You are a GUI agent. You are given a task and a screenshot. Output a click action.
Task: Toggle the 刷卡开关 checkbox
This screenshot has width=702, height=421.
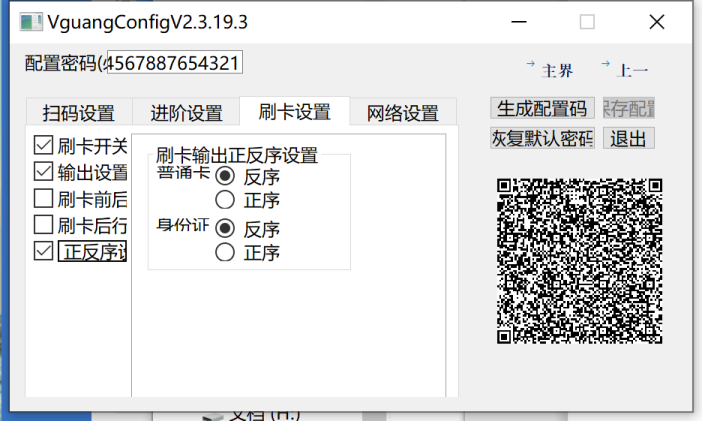[x=43, y=146]
